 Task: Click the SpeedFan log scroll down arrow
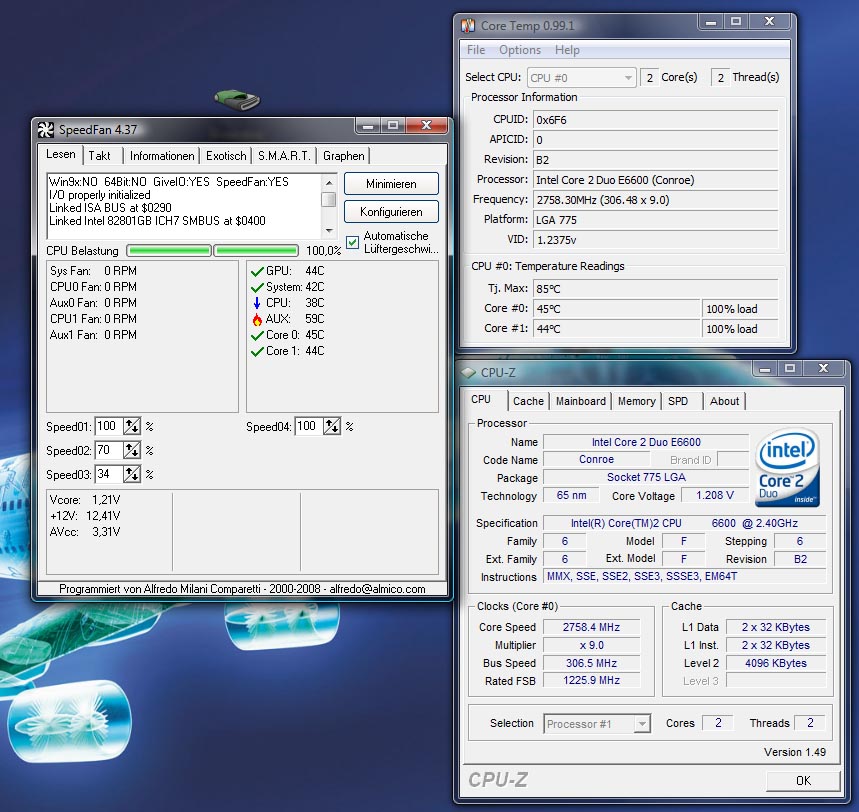329,231
